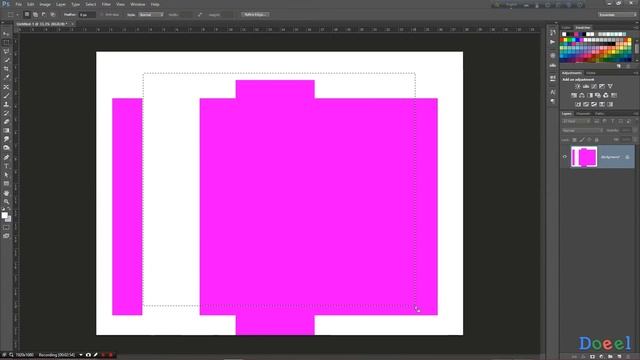
Task: Open the Window menu
Action: (138, 4)
